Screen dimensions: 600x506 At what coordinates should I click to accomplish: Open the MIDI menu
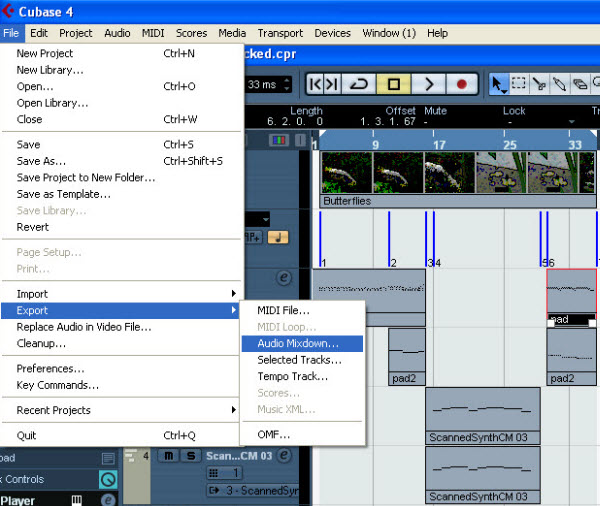pyautogui.click(x=153, y=33)
